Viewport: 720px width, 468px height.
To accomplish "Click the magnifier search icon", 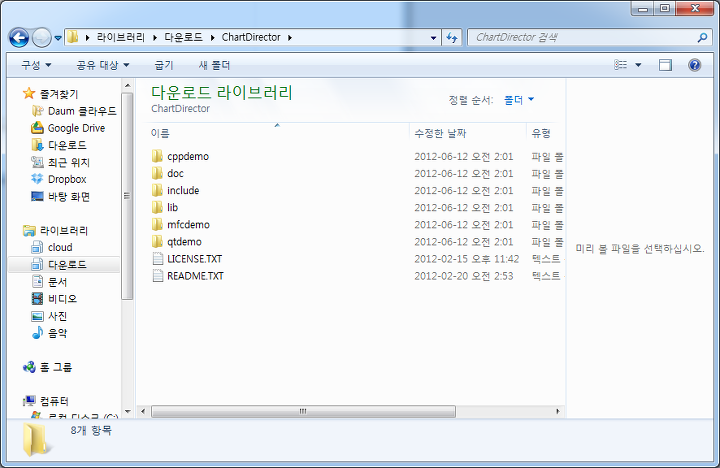I will point(702,38).
